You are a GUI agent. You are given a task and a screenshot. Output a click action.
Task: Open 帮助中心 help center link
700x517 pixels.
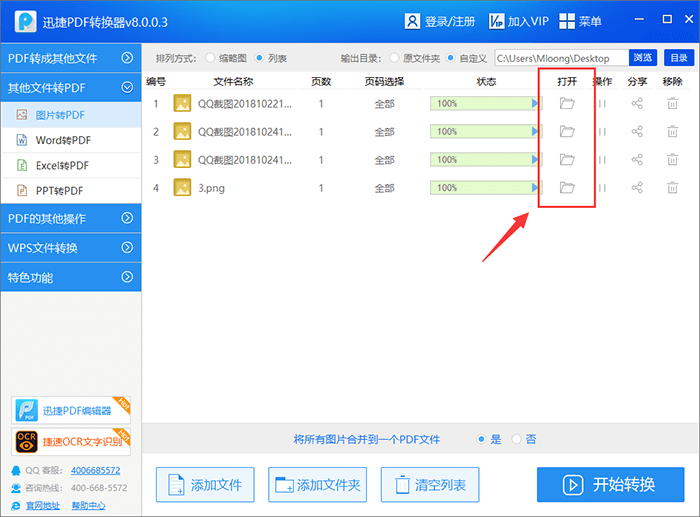(x=88, y=505)
